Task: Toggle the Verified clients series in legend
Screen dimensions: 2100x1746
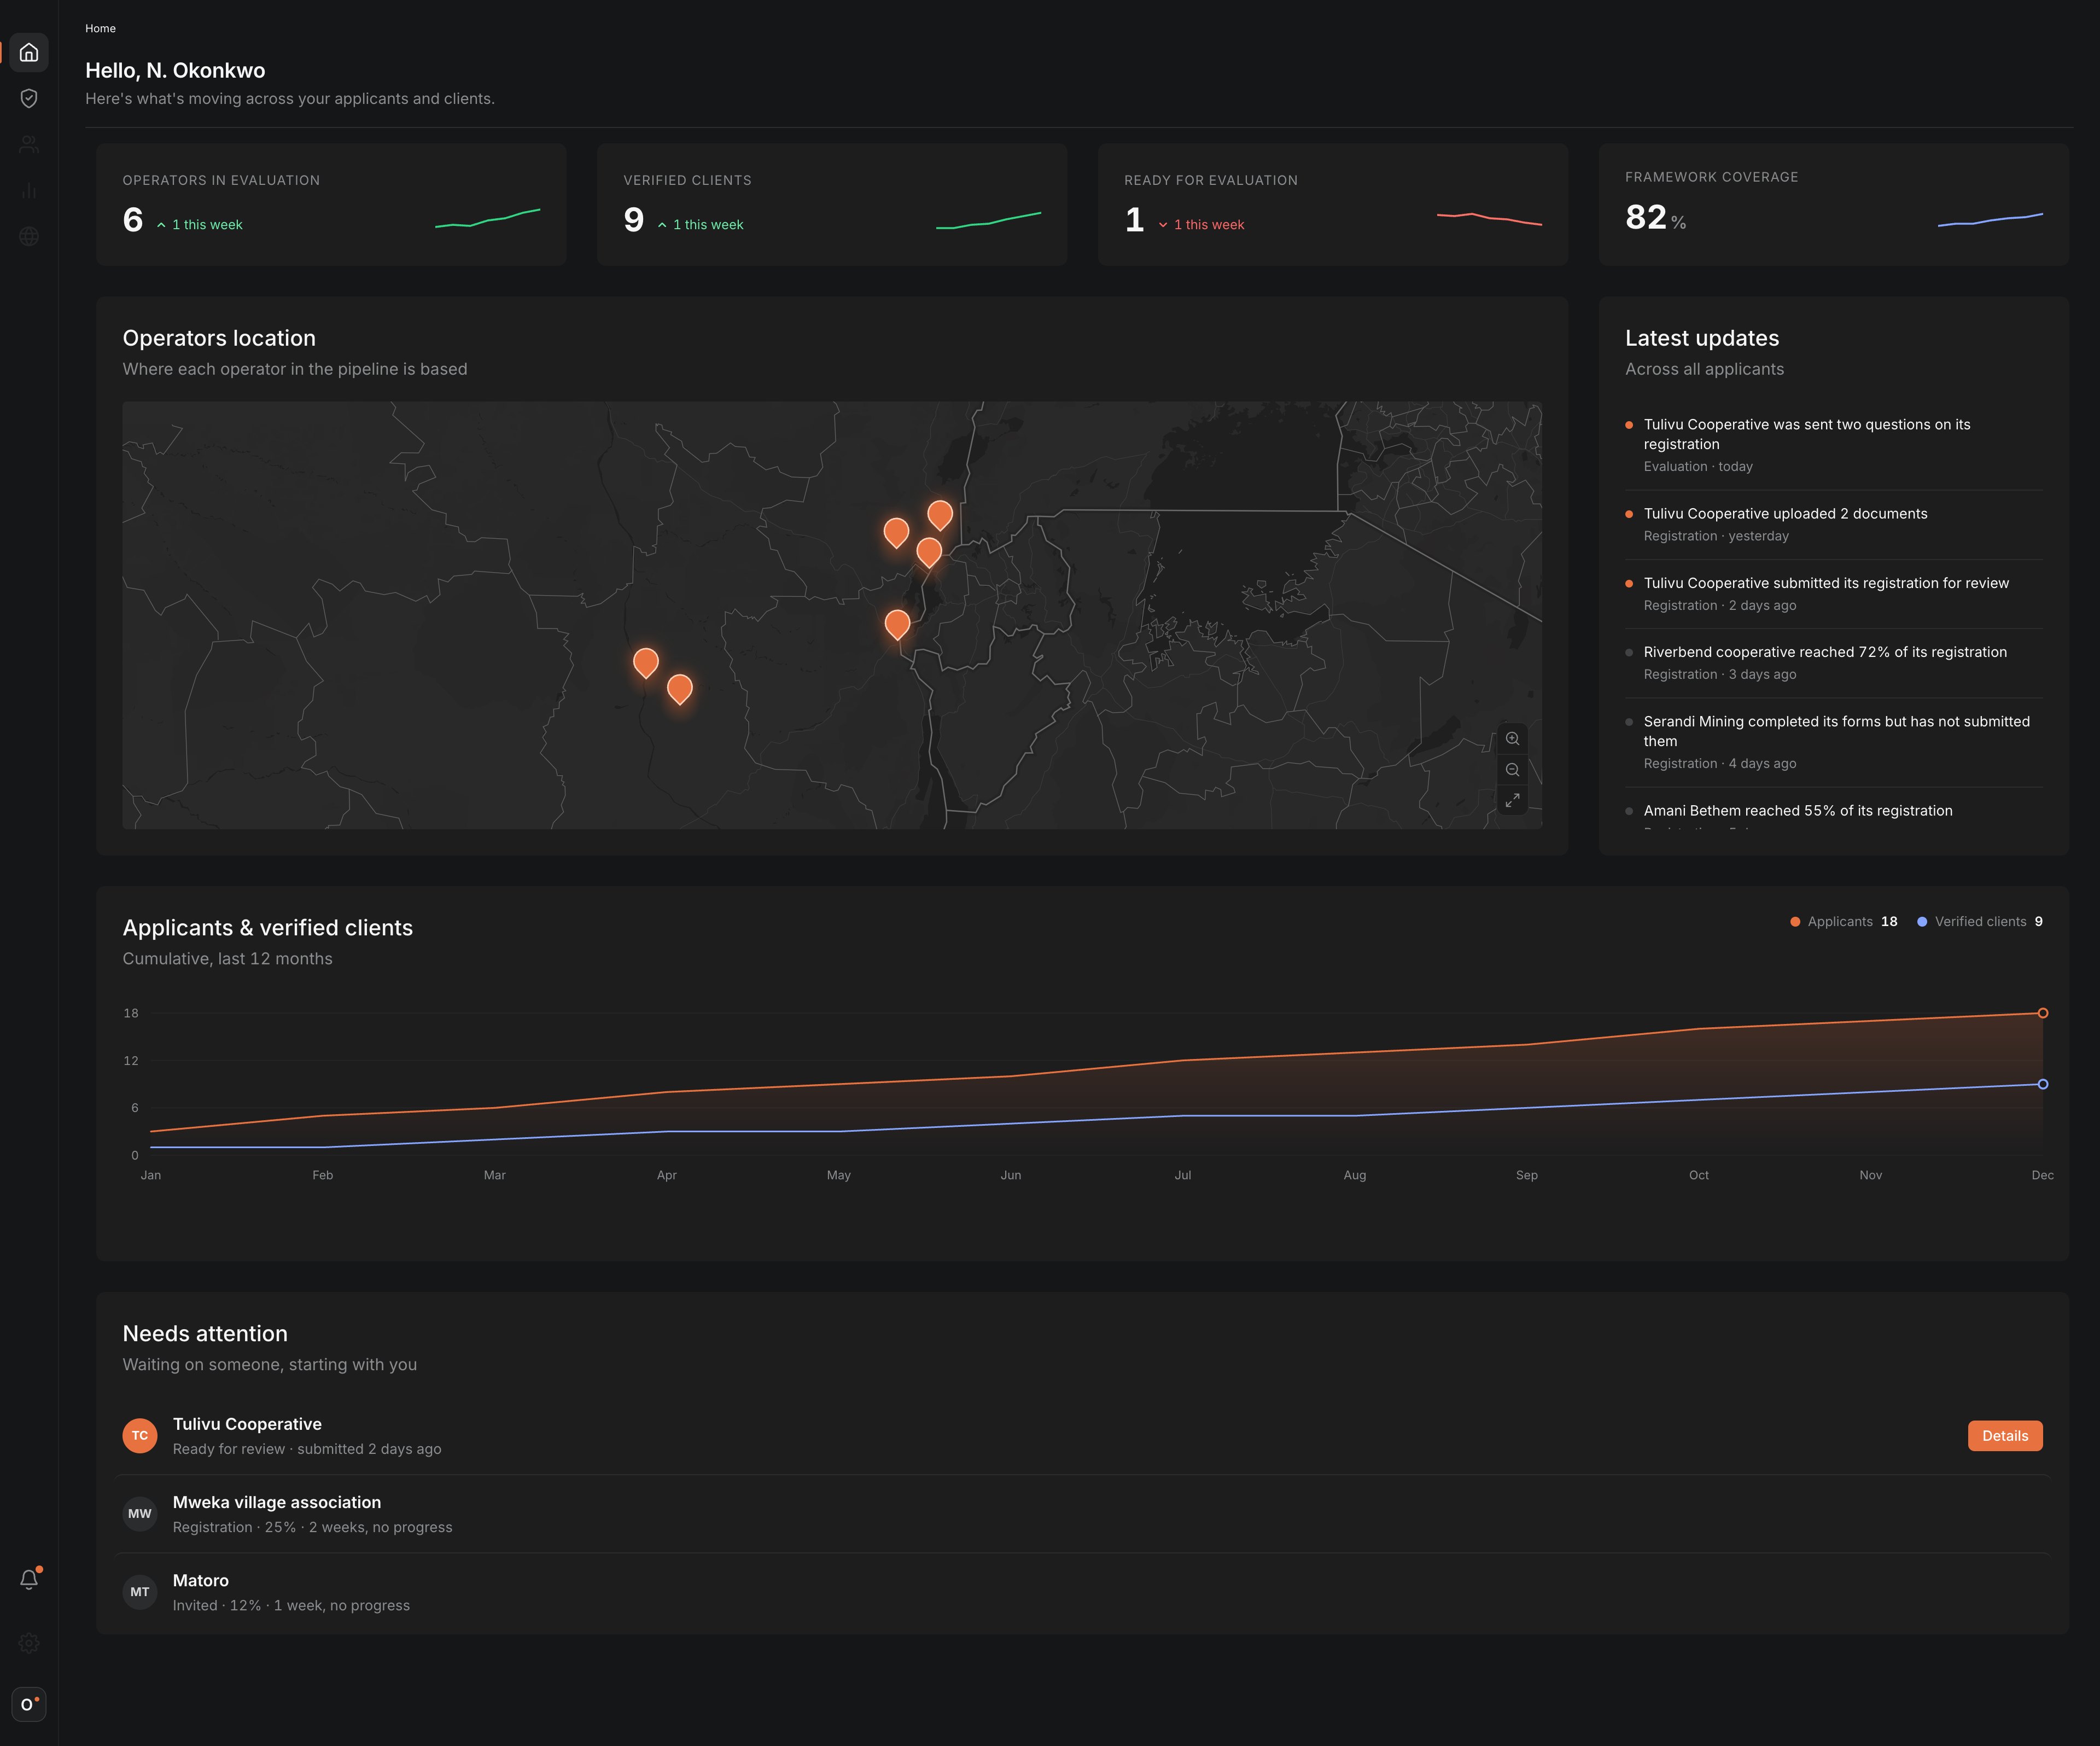Action: coord(1979,922)
